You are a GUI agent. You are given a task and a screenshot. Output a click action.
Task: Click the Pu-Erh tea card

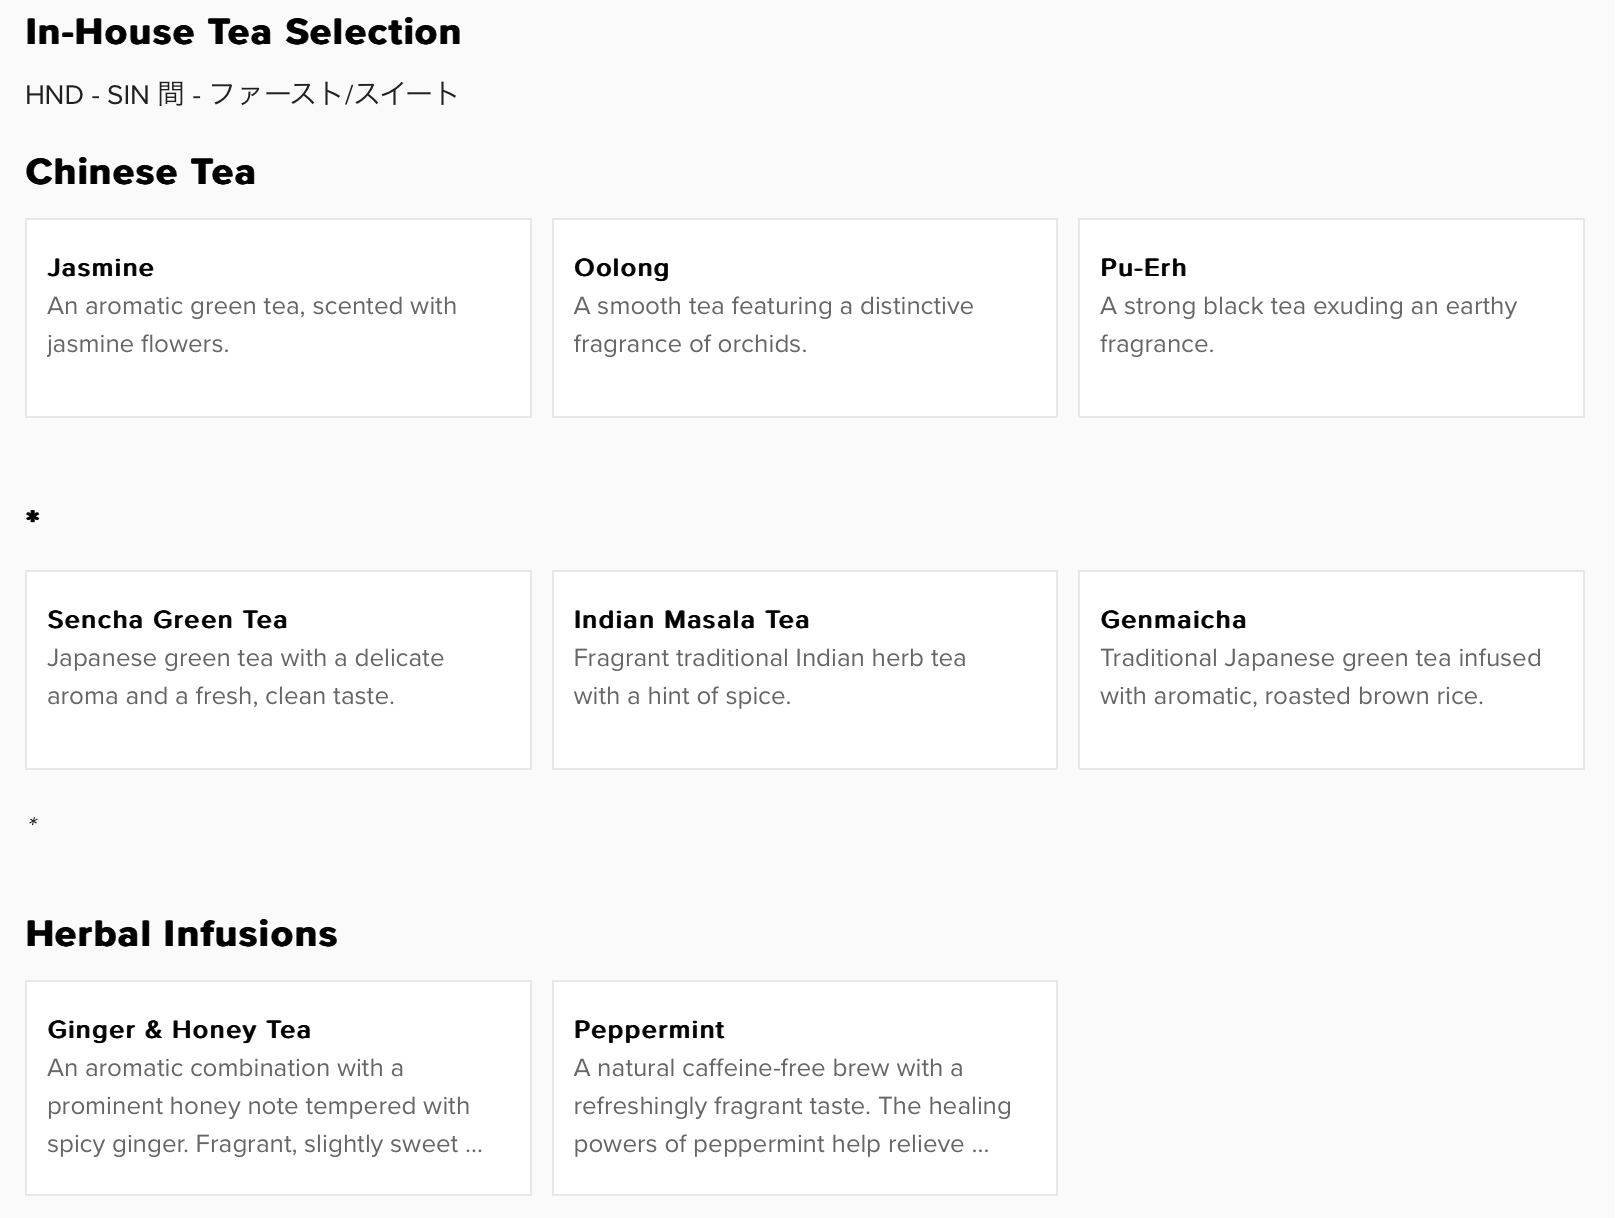tap(1331, 318)
